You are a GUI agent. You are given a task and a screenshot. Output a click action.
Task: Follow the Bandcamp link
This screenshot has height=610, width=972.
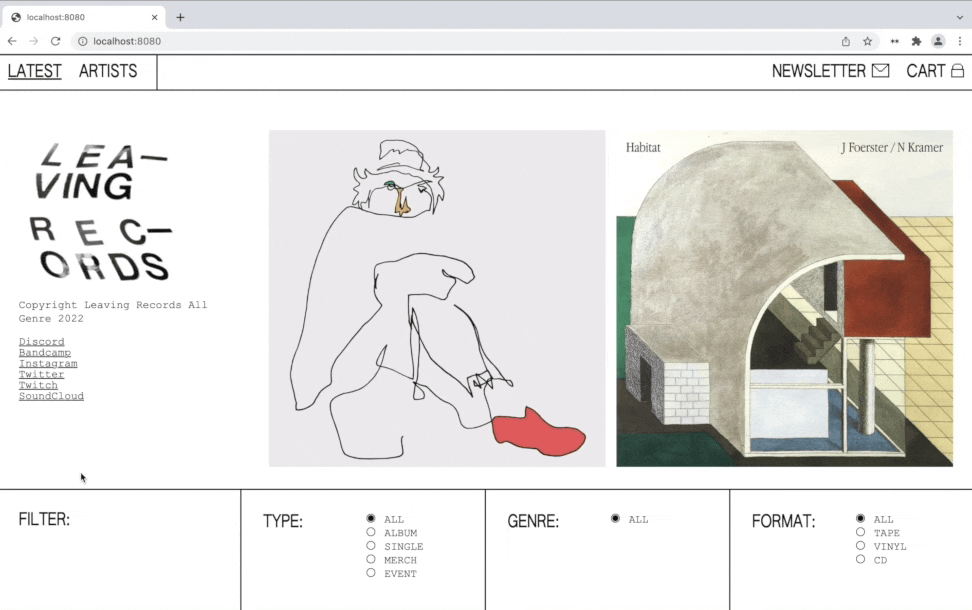(x=45, y=353)
